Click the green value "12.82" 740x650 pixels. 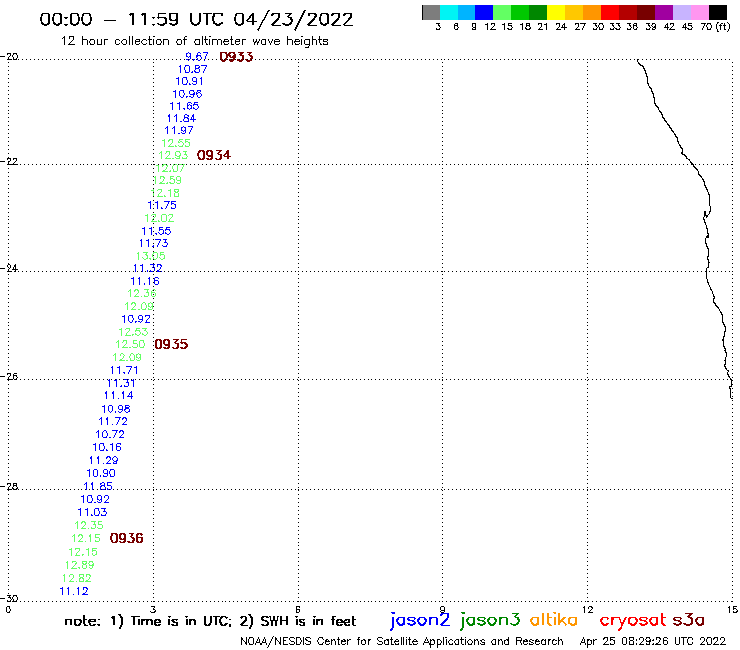pos(76,578)
